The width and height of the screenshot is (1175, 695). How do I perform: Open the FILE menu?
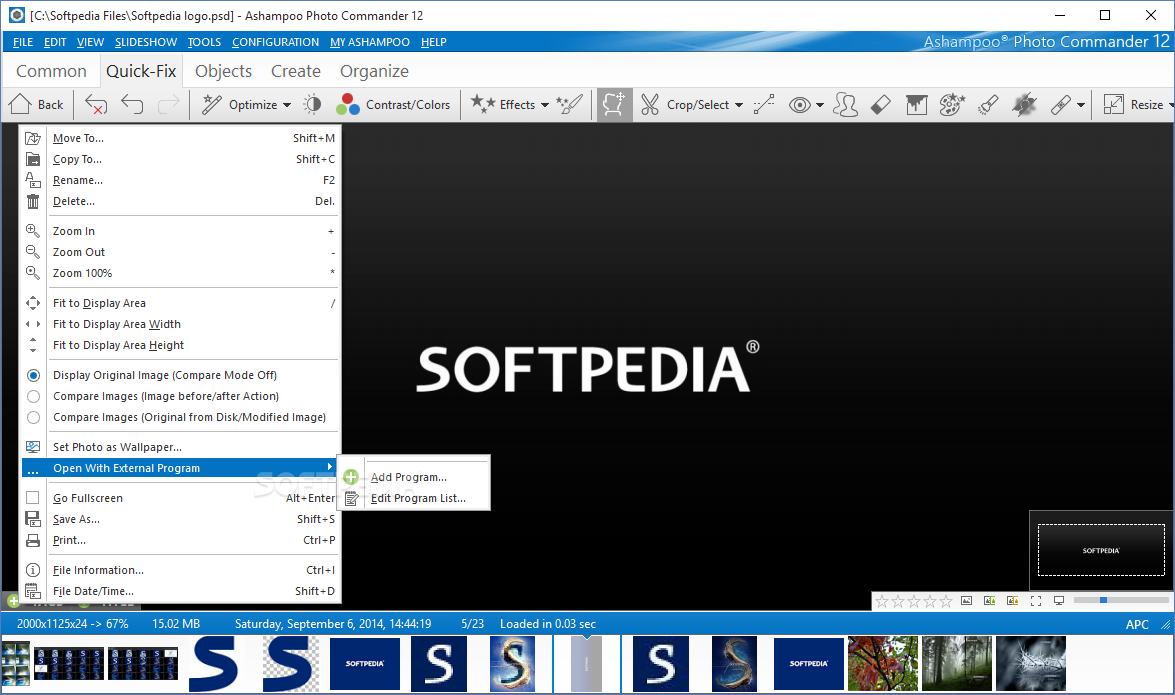click(22, 42)
